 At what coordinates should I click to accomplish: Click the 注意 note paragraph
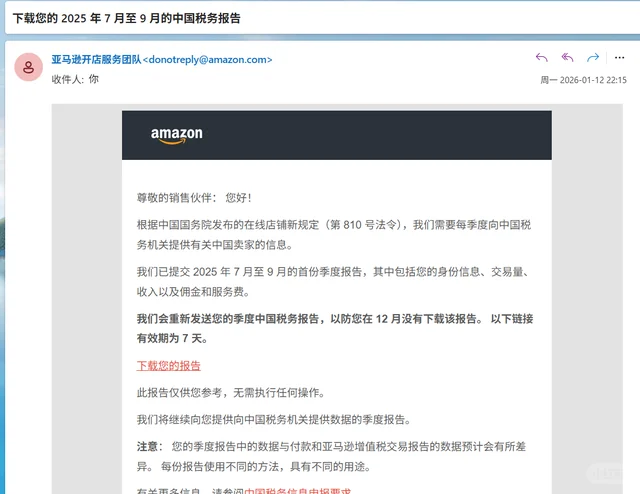(x=334, y=455)
